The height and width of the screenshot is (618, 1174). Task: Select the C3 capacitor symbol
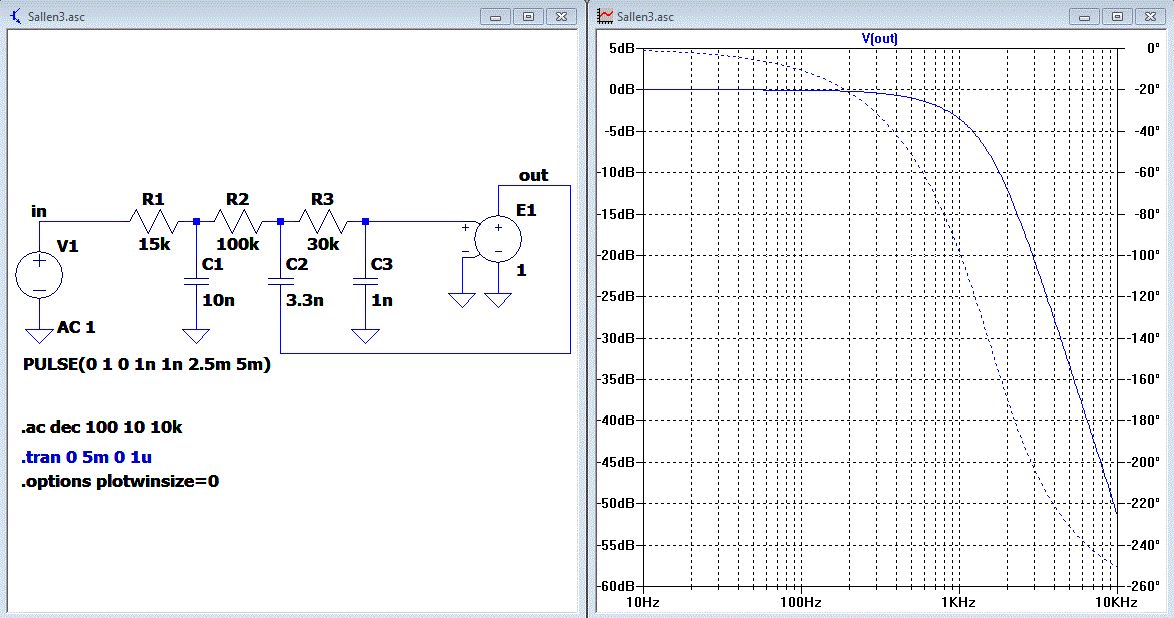pos(365,283)
